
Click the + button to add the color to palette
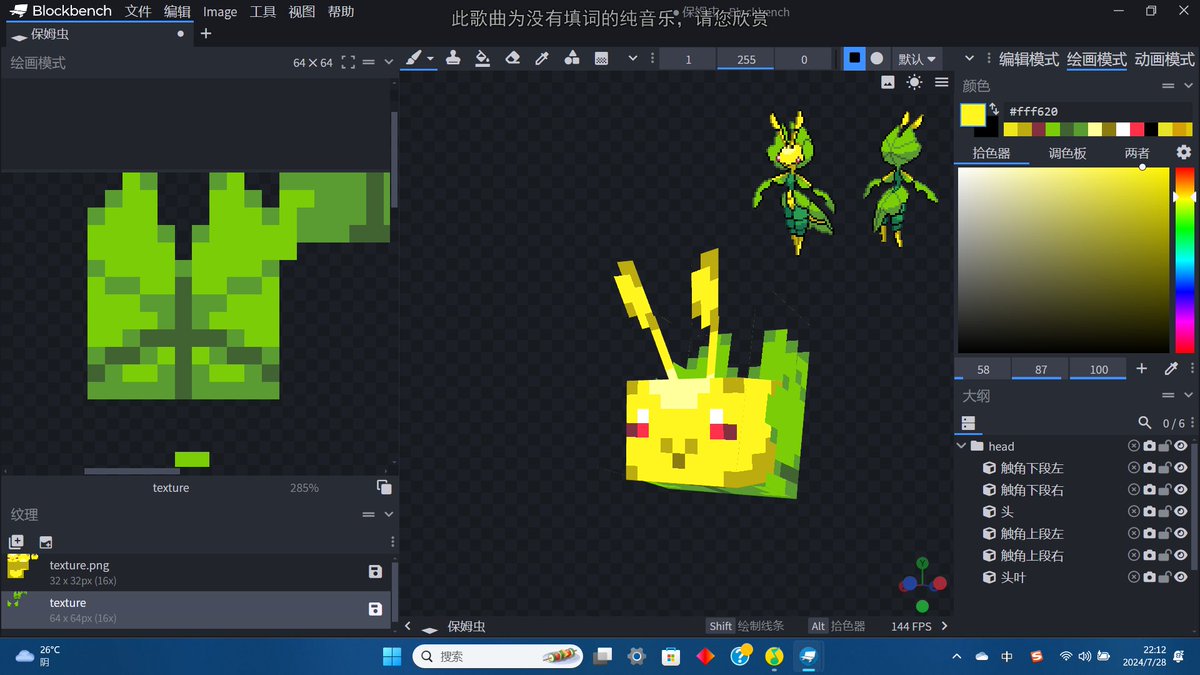tap(1141, 368)
